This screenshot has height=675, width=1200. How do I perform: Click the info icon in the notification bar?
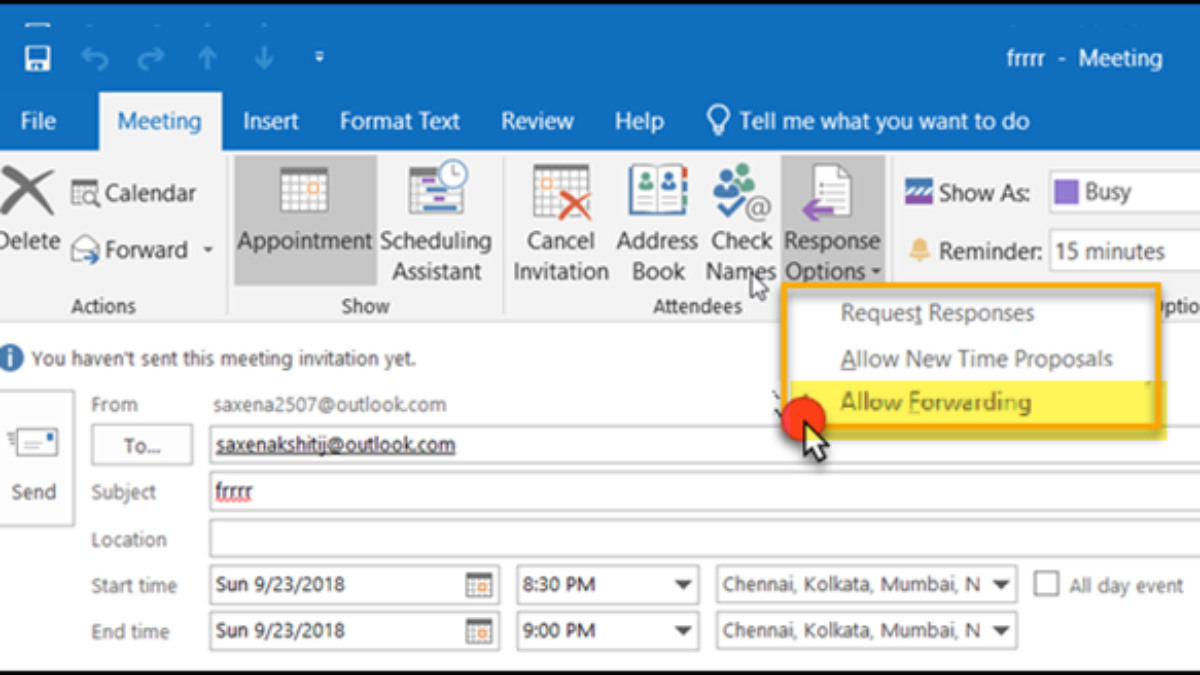(x=12, y=357)
